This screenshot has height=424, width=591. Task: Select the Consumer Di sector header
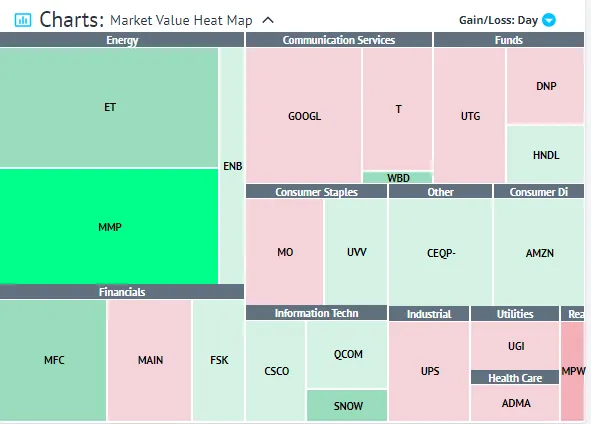(539, 192)
